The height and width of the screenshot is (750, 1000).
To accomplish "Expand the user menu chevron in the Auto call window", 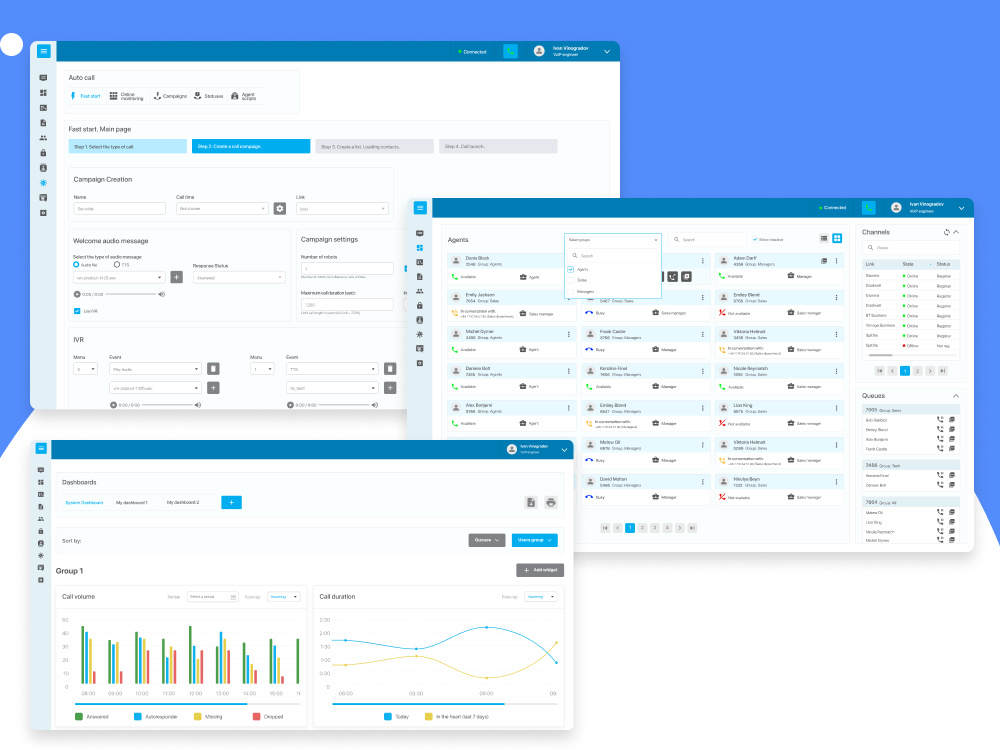I will point(607,52).
